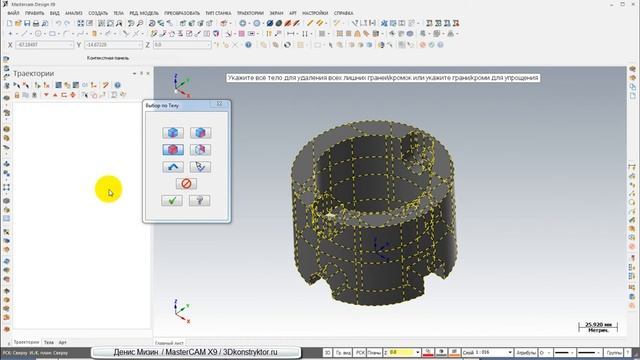Image resolution: width=640 pixels, height=360 pixels.
Task: Click the red color swatch in status bar
Action: pyautogui.click(x=428, y=352)
